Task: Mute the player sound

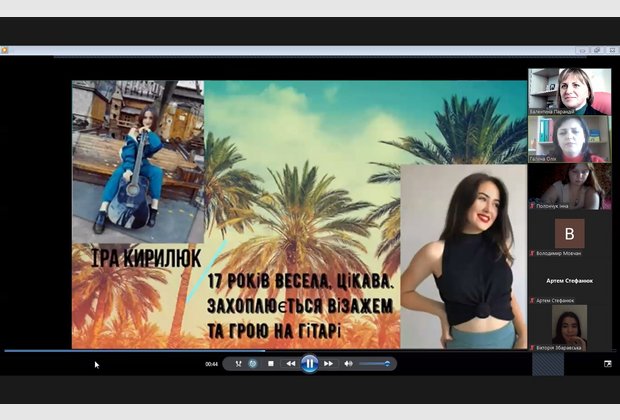Action: coord(347,364)
